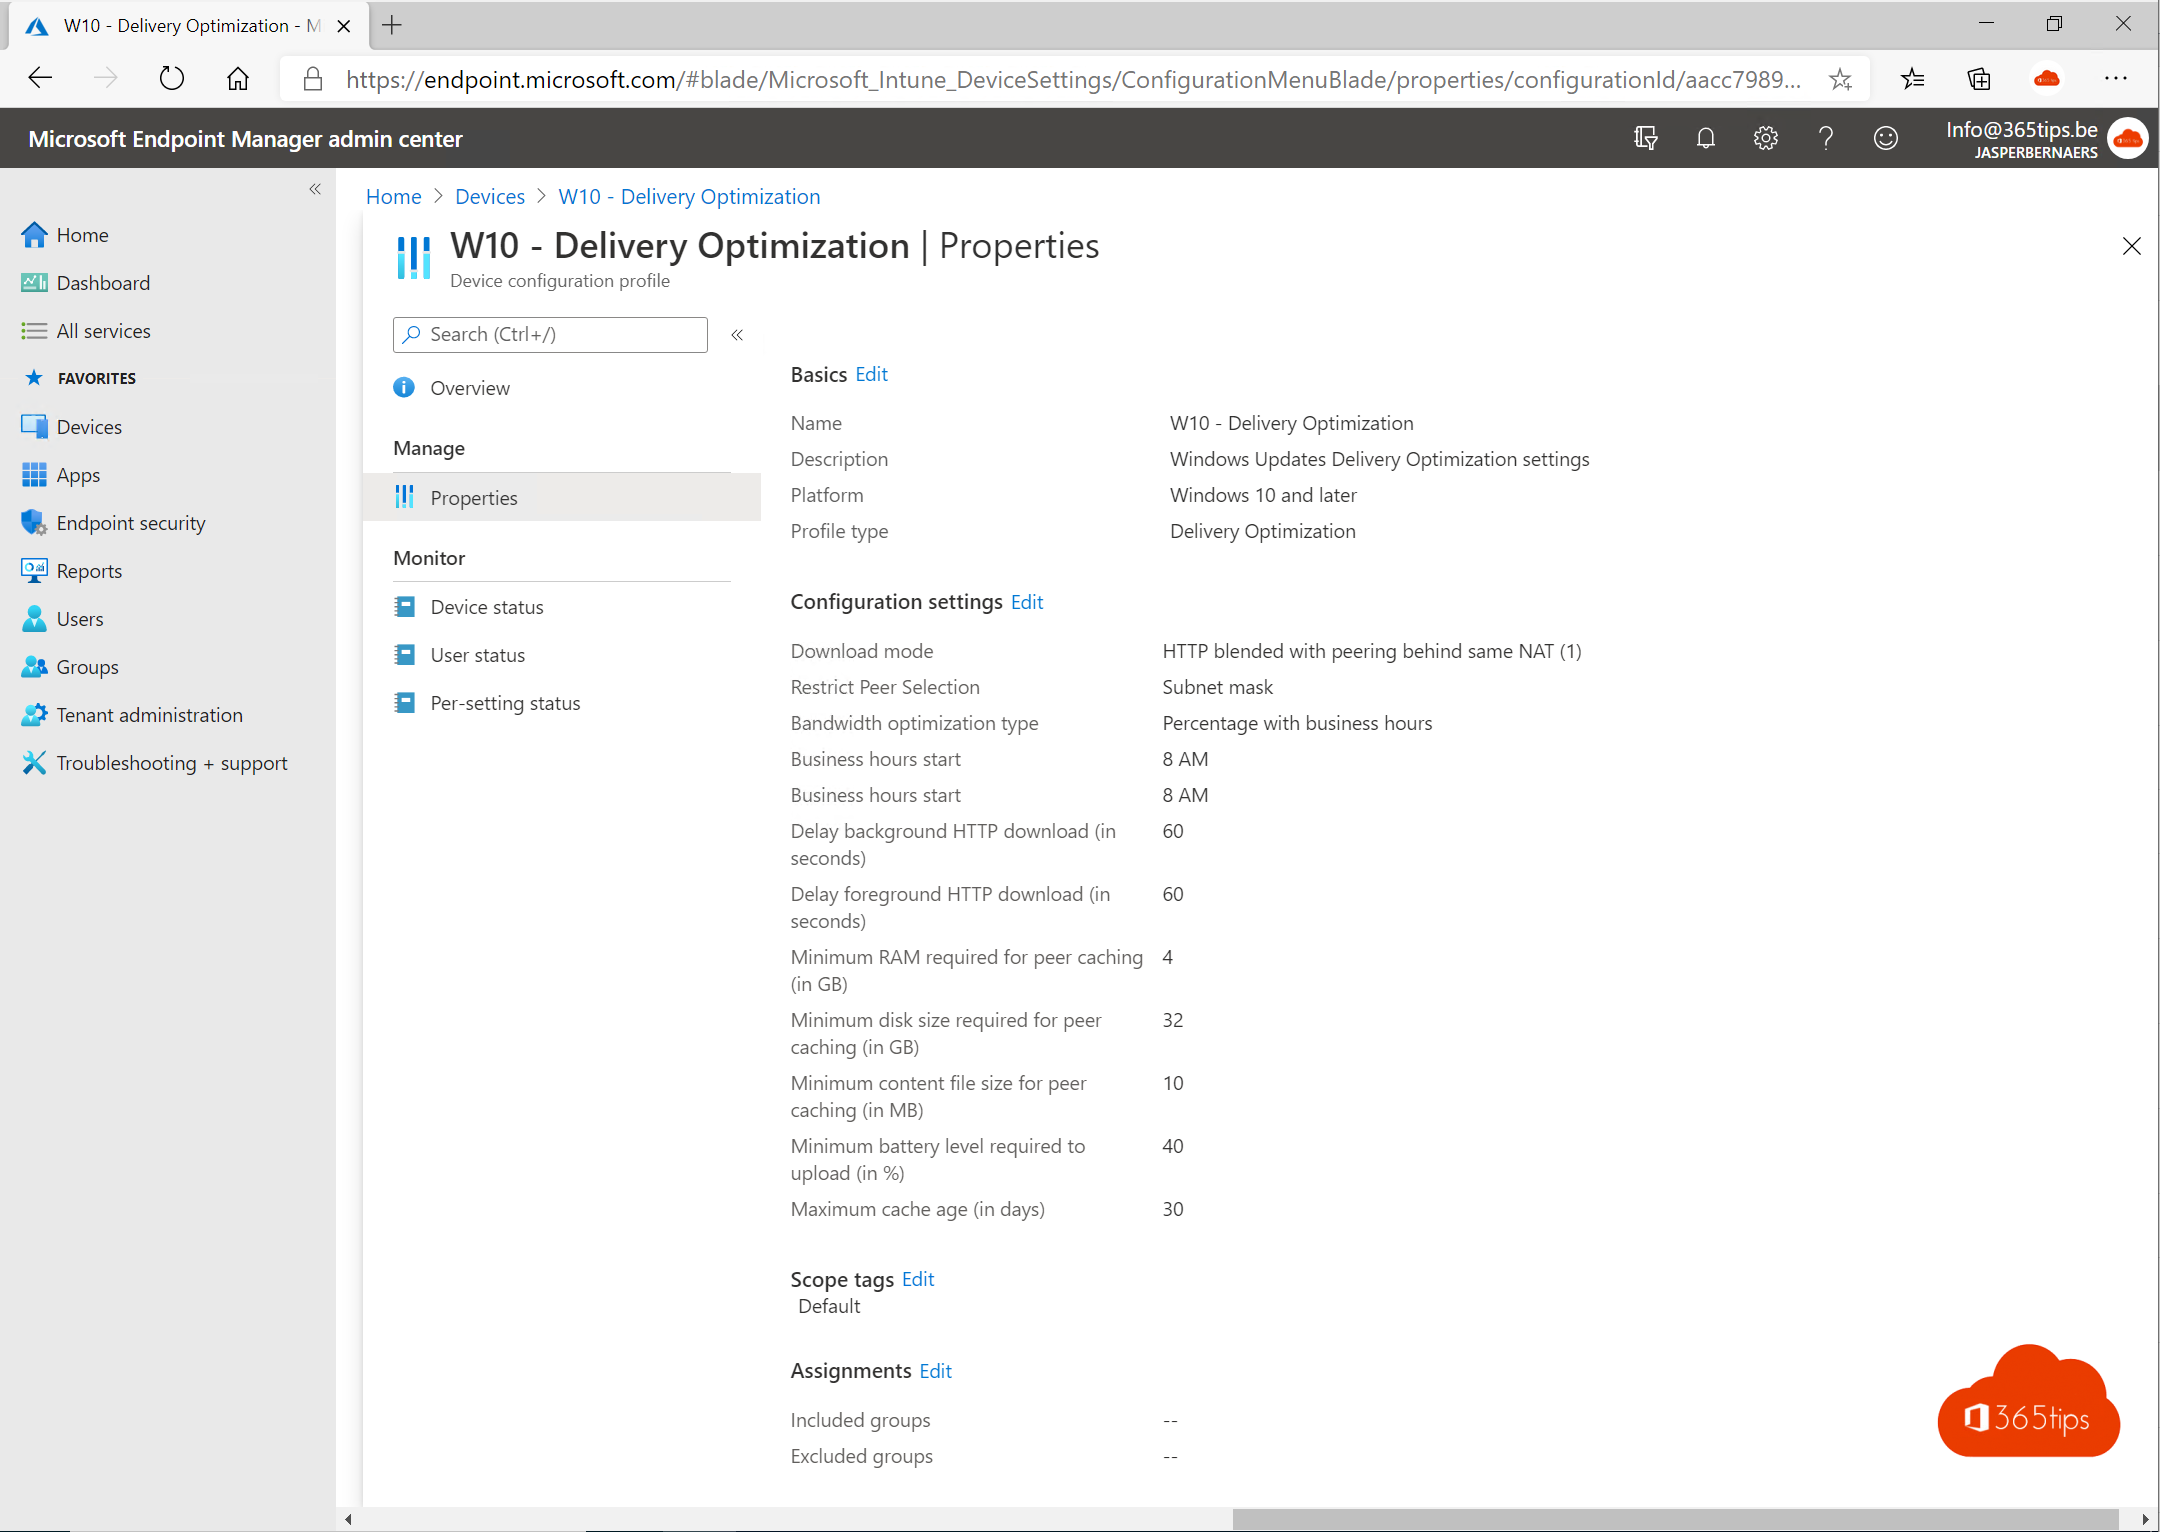Open the settings gear in the top bar
The width and height of the screenshot is (2160, 1532).
[1765, 138]
